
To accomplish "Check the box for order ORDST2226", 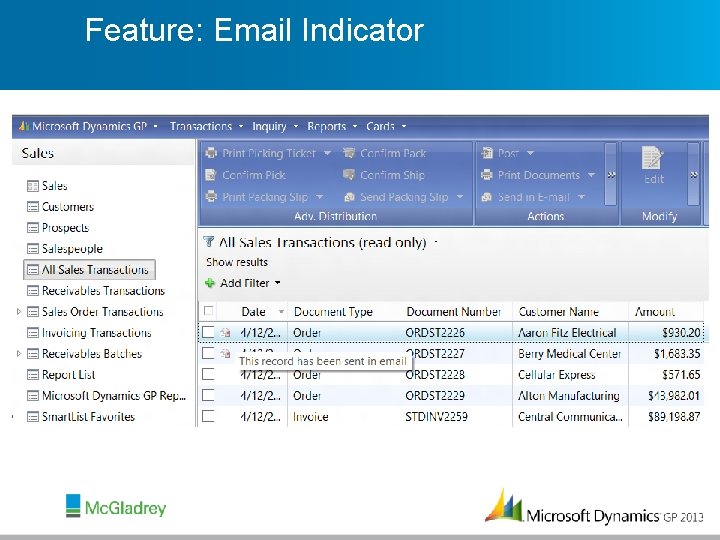I will point(208,332).
